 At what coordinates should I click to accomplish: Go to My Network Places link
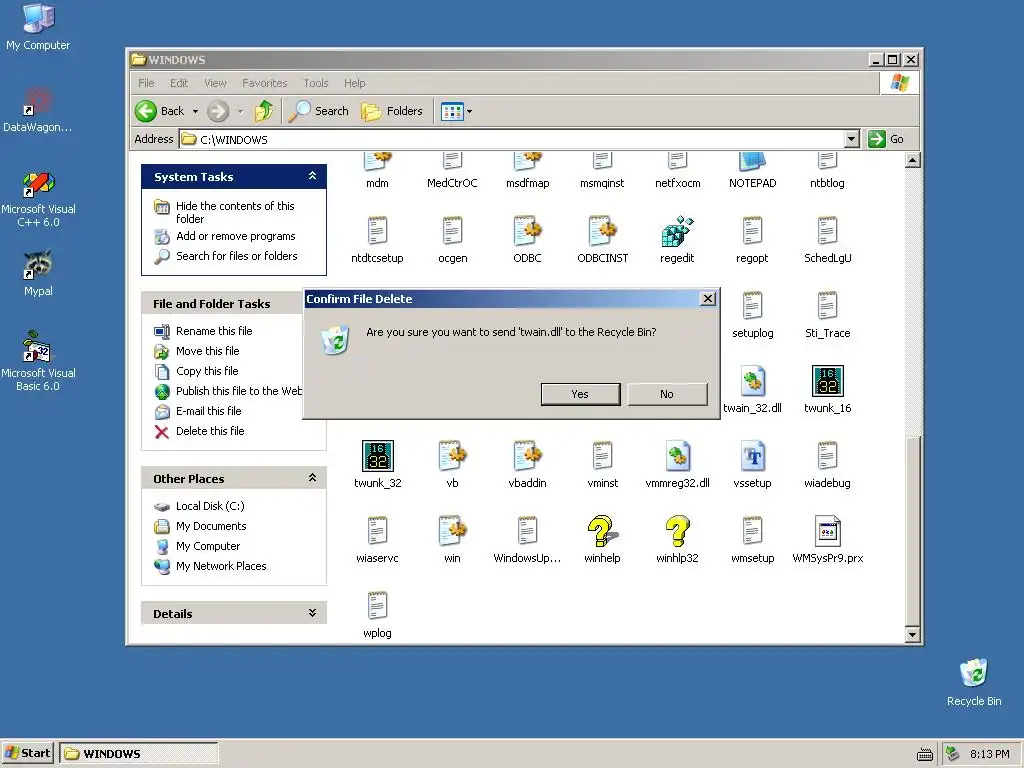coord(221,566)
